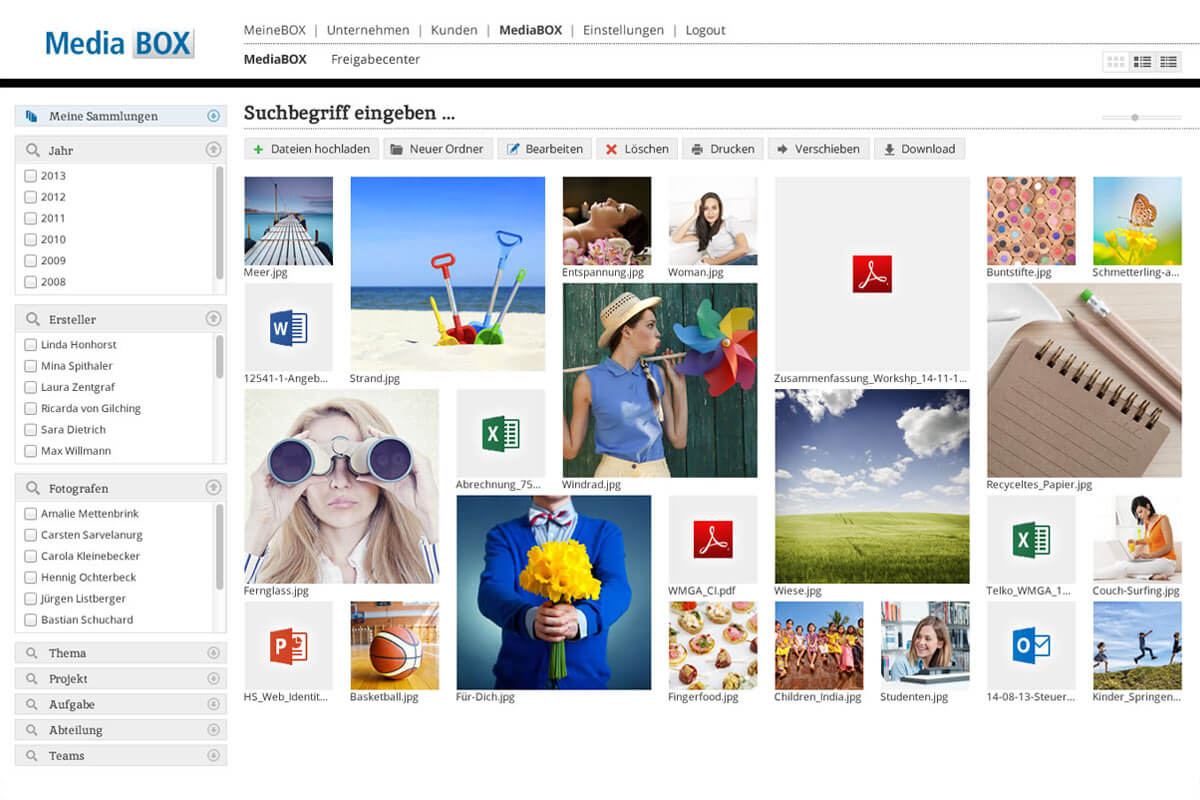Switch to grid thumbnail view icon
This screenshot has height=800, width=1200.
pyautogui.click(x=1116, y=62)
